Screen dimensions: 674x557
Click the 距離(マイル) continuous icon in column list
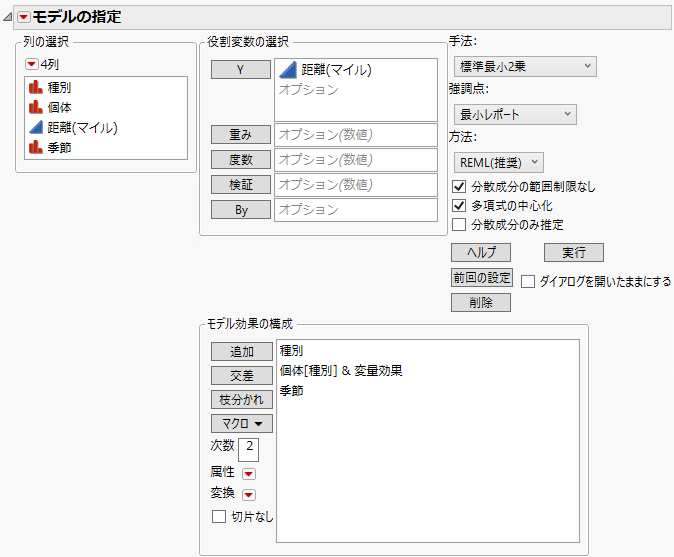click(37, 128)
